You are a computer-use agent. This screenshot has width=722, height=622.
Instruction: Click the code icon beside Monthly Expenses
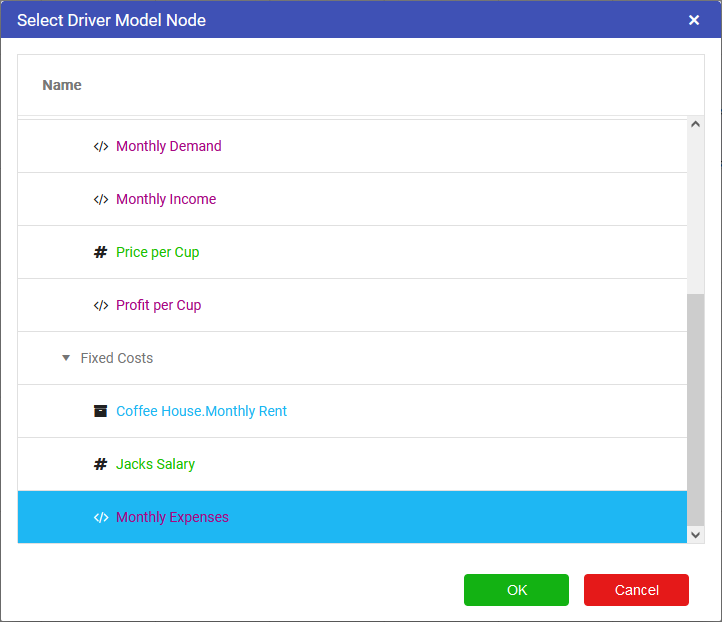100,517
